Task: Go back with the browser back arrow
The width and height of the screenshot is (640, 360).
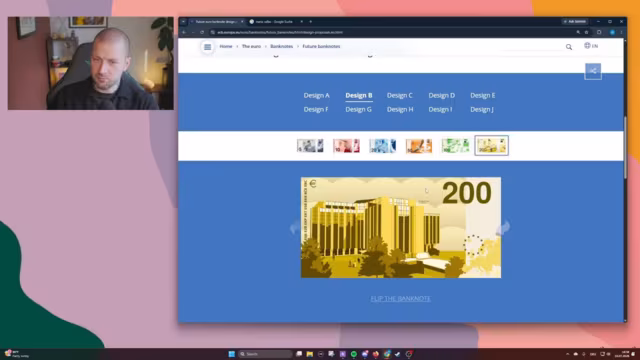Action: (184, 32)
